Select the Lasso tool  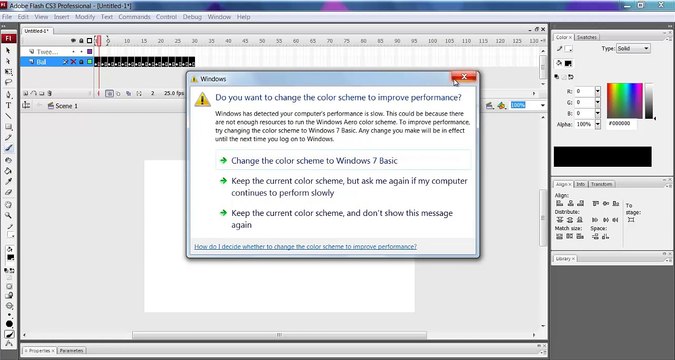click(x=9, y=82)
